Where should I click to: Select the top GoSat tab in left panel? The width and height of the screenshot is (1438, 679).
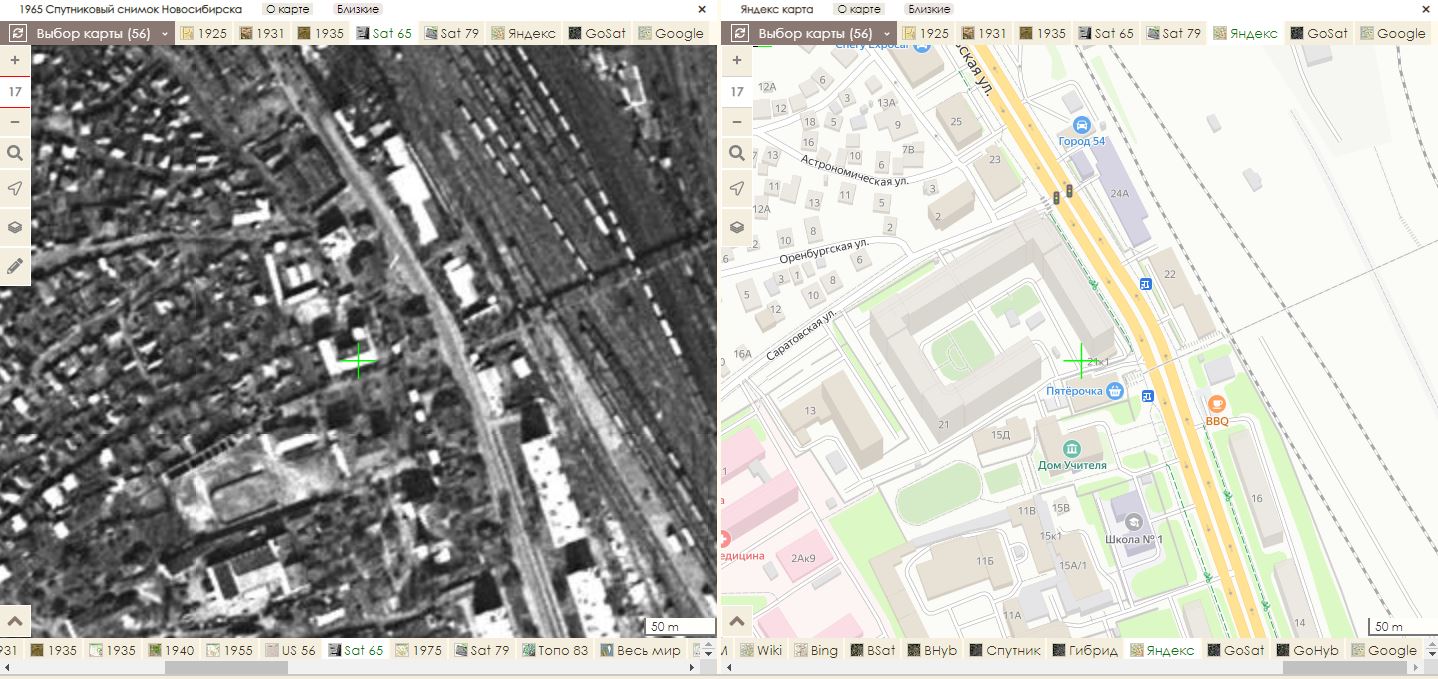coord(597,33)
